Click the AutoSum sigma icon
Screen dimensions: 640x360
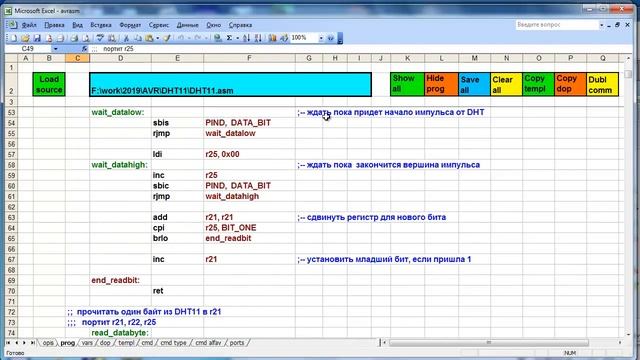pos(229,38)
